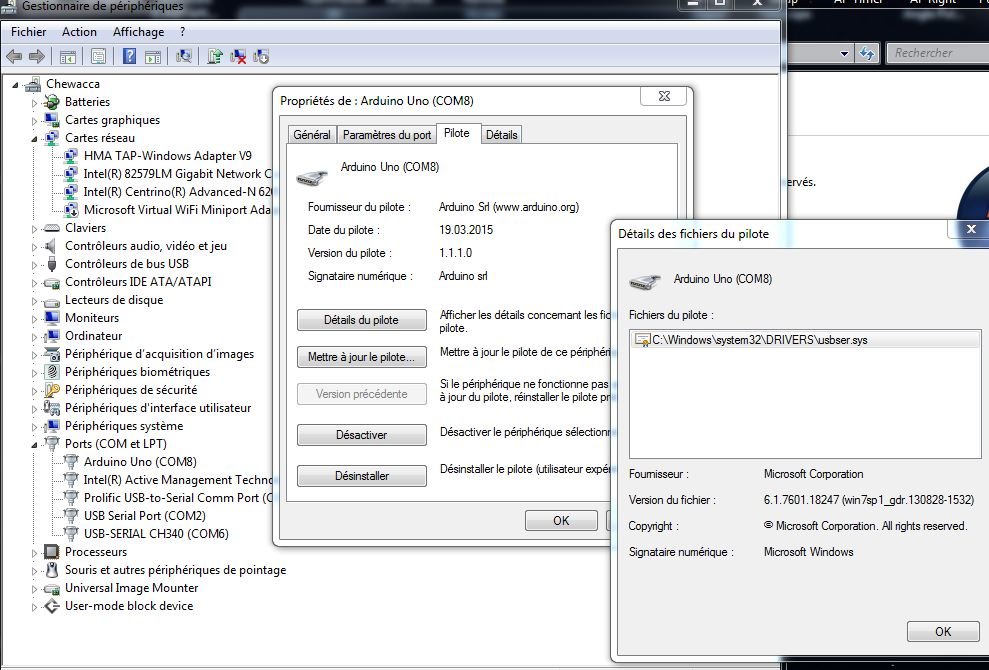Select Prolific USB-to-Serial Comm Port

[x=177, y=498]
